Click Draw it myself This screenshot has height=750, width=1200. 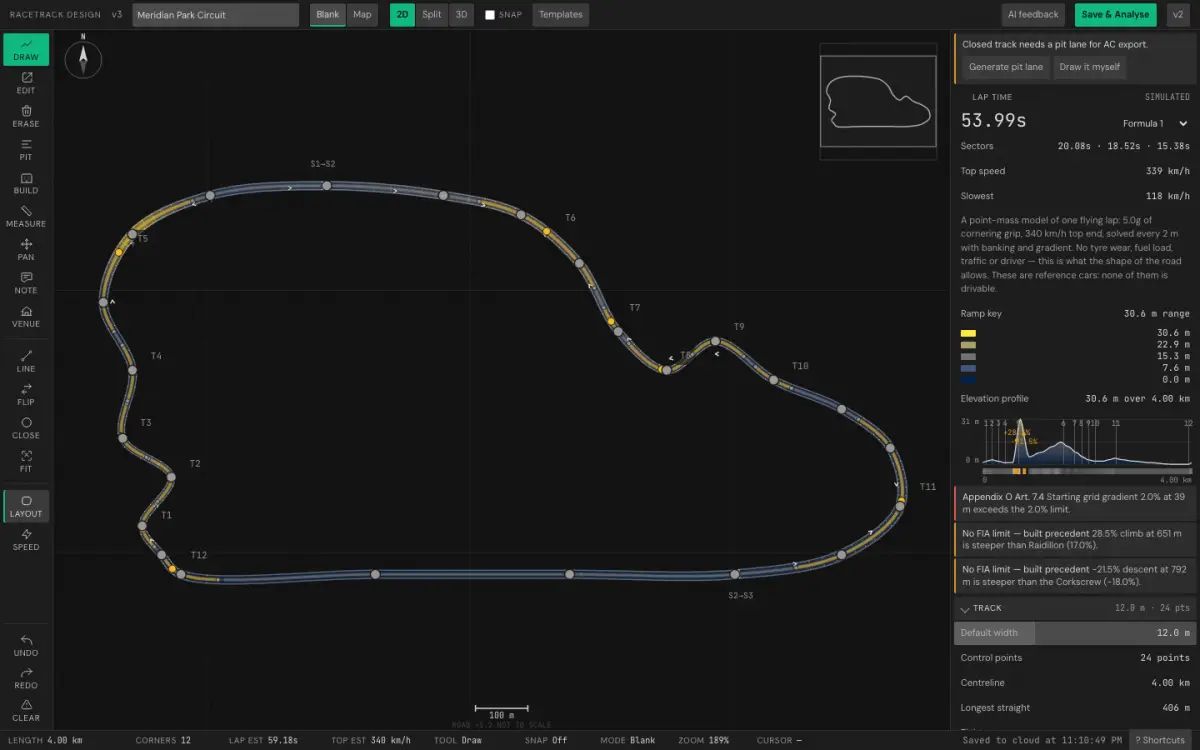click(x=1090, y=67)
